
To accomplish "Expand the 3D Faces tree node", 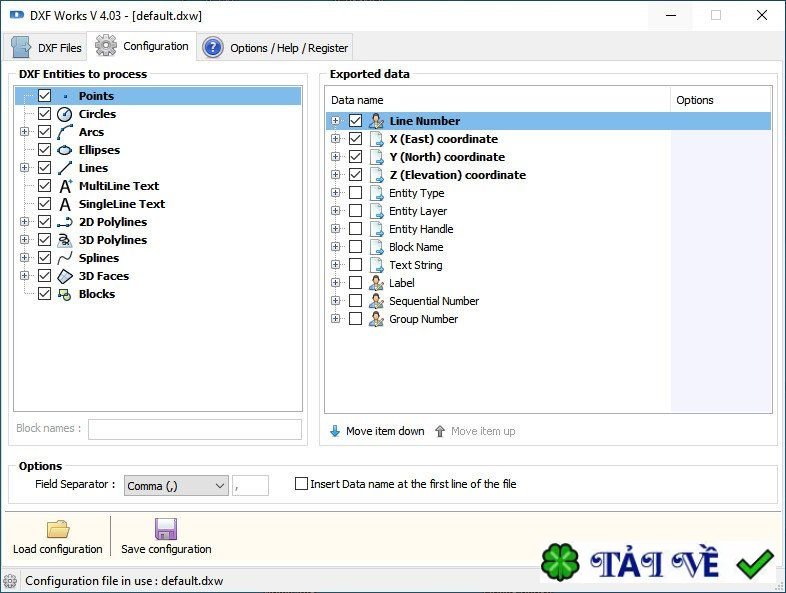I will (x=24, y=276).
